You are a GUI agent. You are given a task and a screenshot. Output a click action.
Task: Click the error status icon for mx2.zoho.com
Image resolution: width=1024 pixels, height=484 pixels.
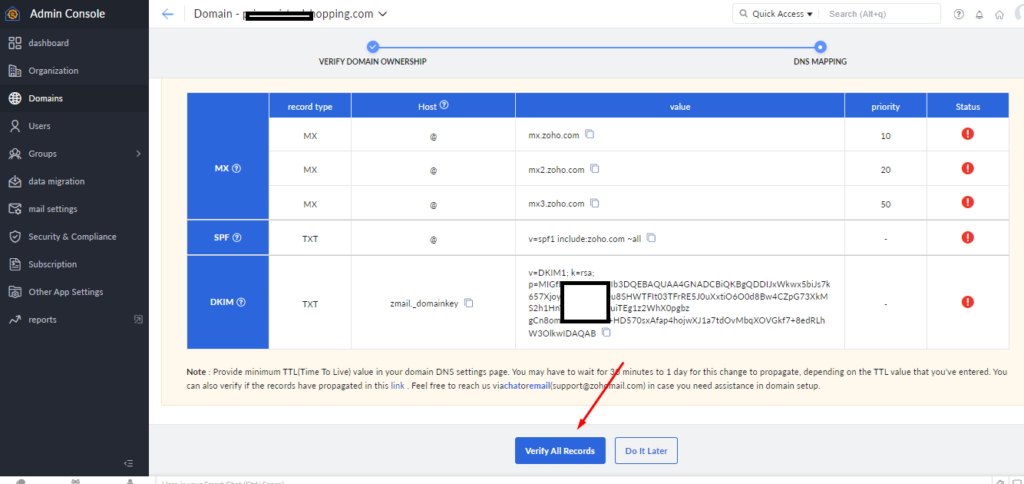(968, 169)
